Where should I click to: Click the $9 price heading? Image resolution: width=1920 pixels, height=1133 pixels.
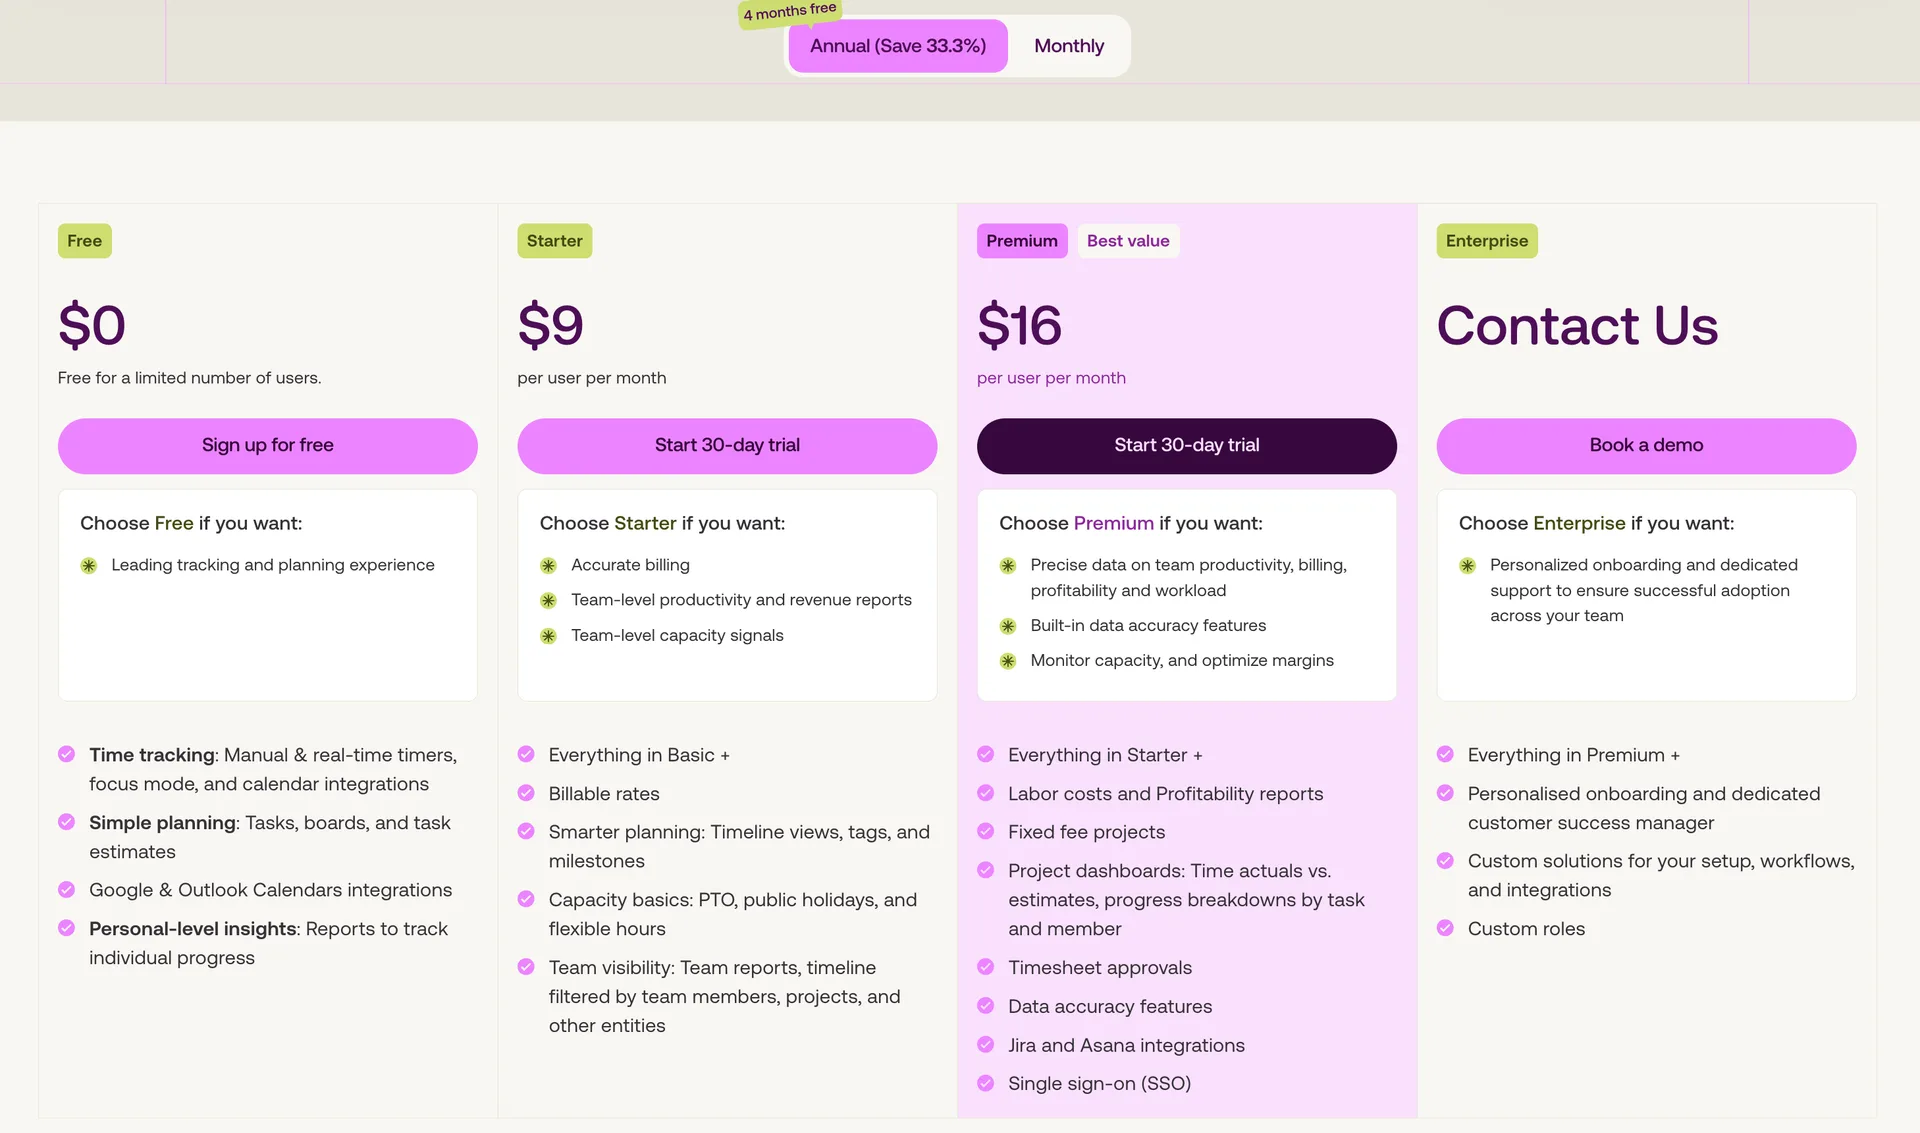click(x=550, y=326)
